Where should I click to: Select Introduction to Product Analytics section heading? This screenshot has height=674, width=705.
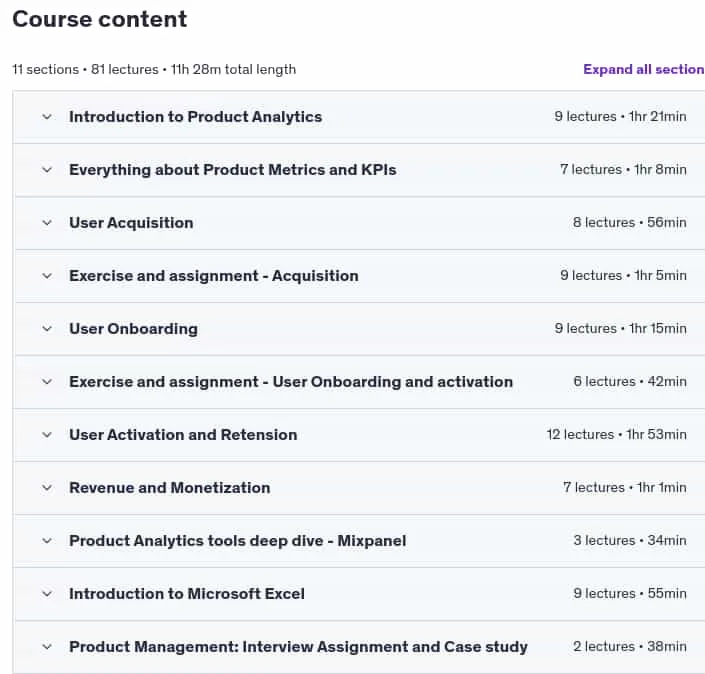(x=196, y=117)
